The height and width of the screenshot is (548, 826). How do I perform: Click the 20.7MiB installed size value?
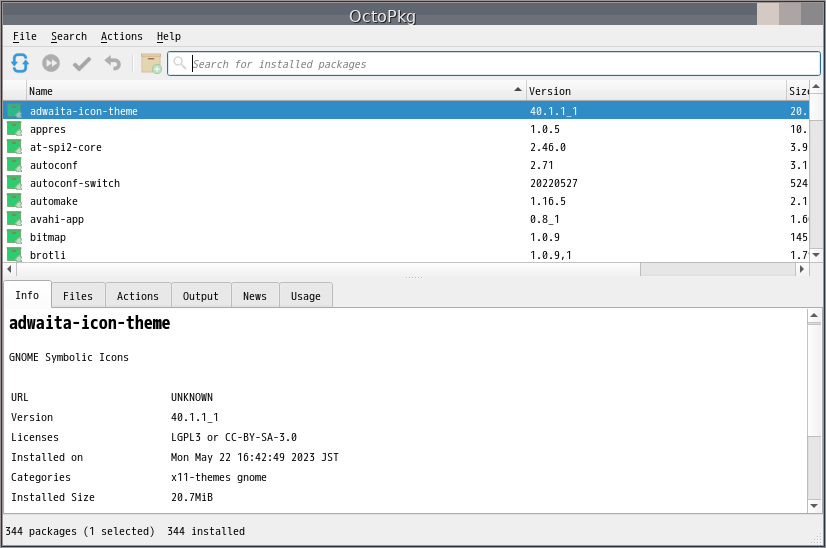click(192, 497)
